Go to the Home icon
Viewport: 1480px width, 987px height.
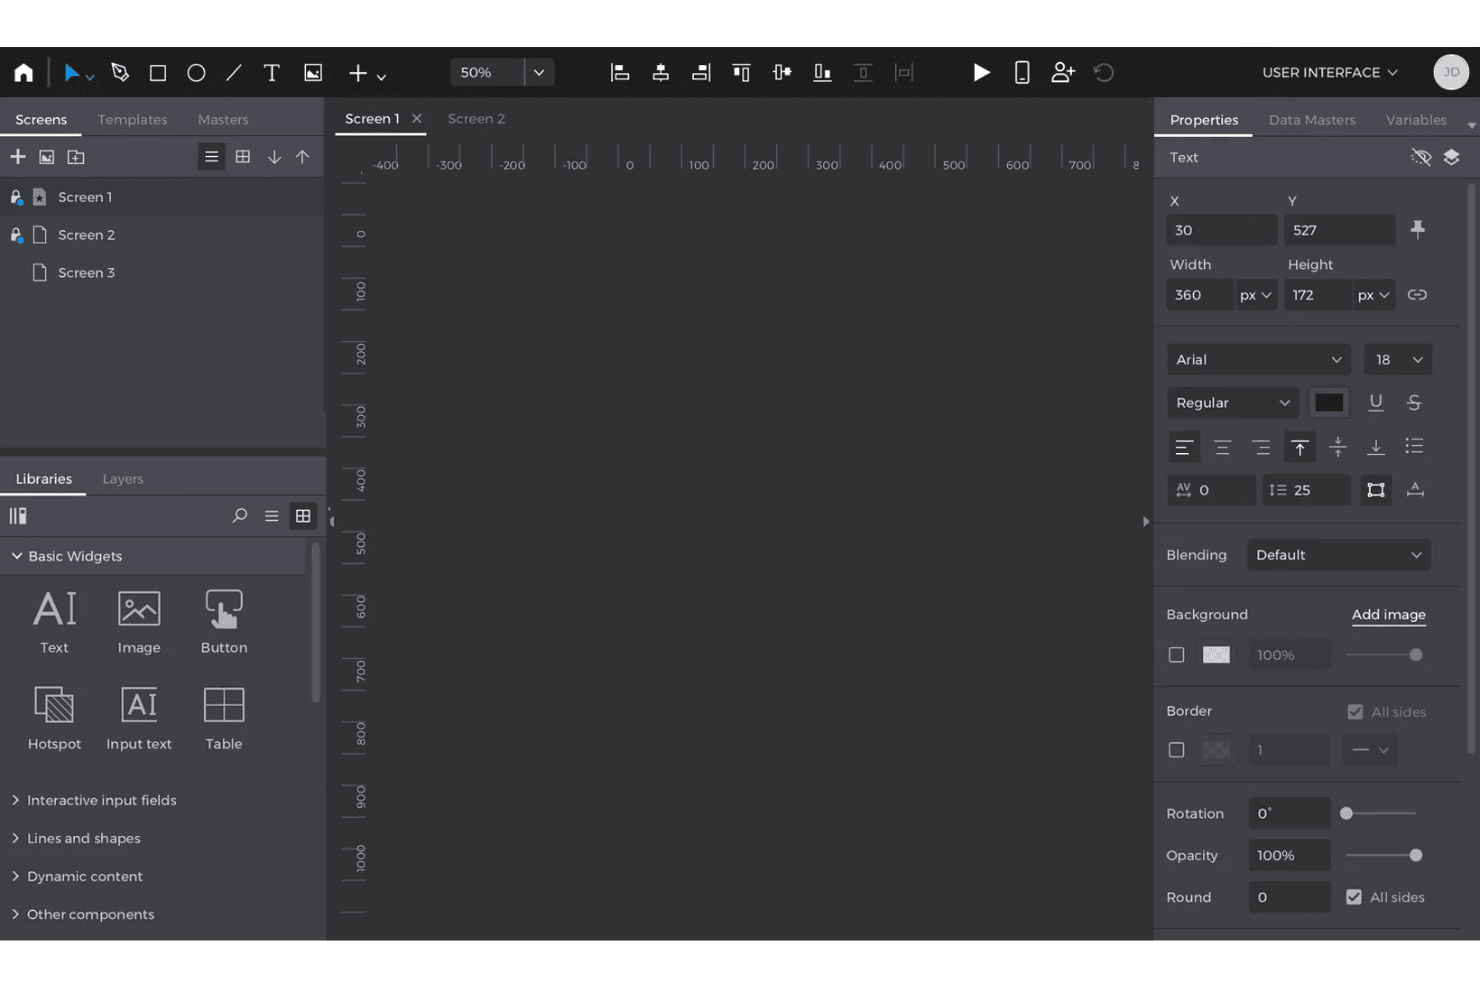[24, 73]
